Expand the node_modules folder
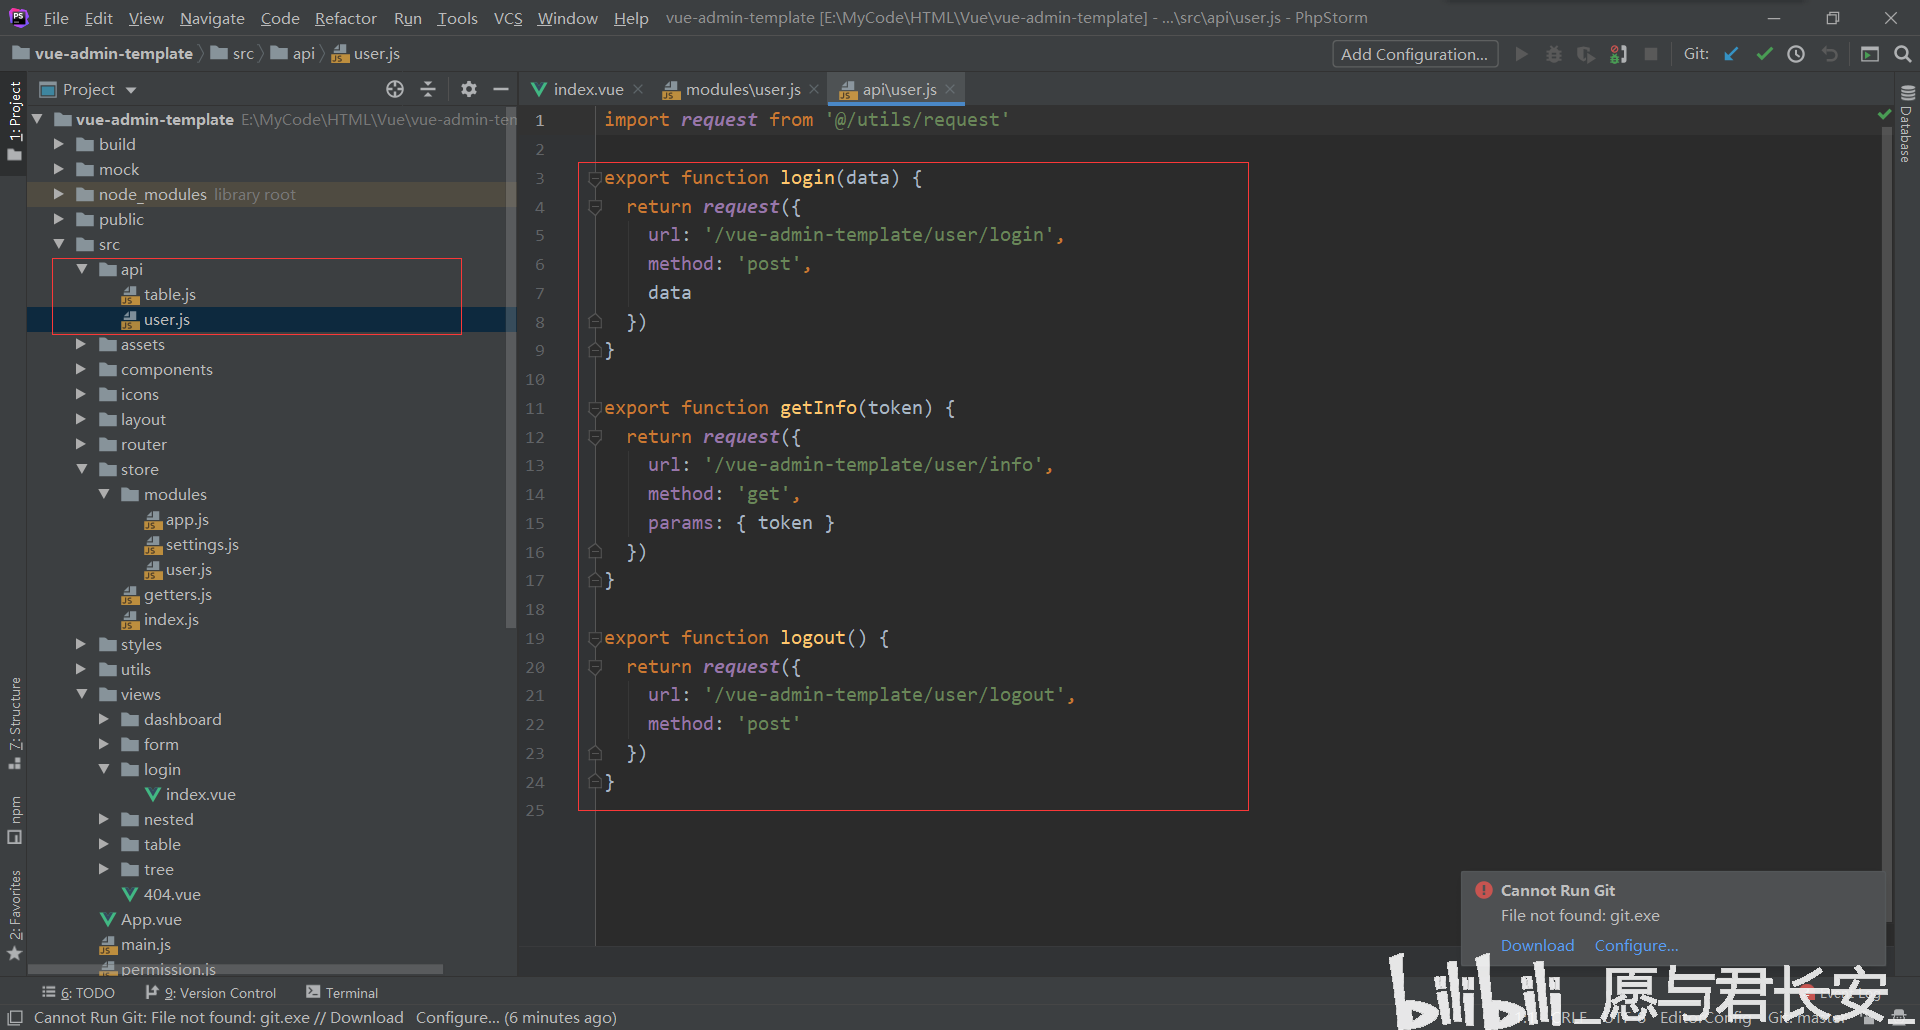Viewport: 1920px width, 1030px height. [59, 194]
